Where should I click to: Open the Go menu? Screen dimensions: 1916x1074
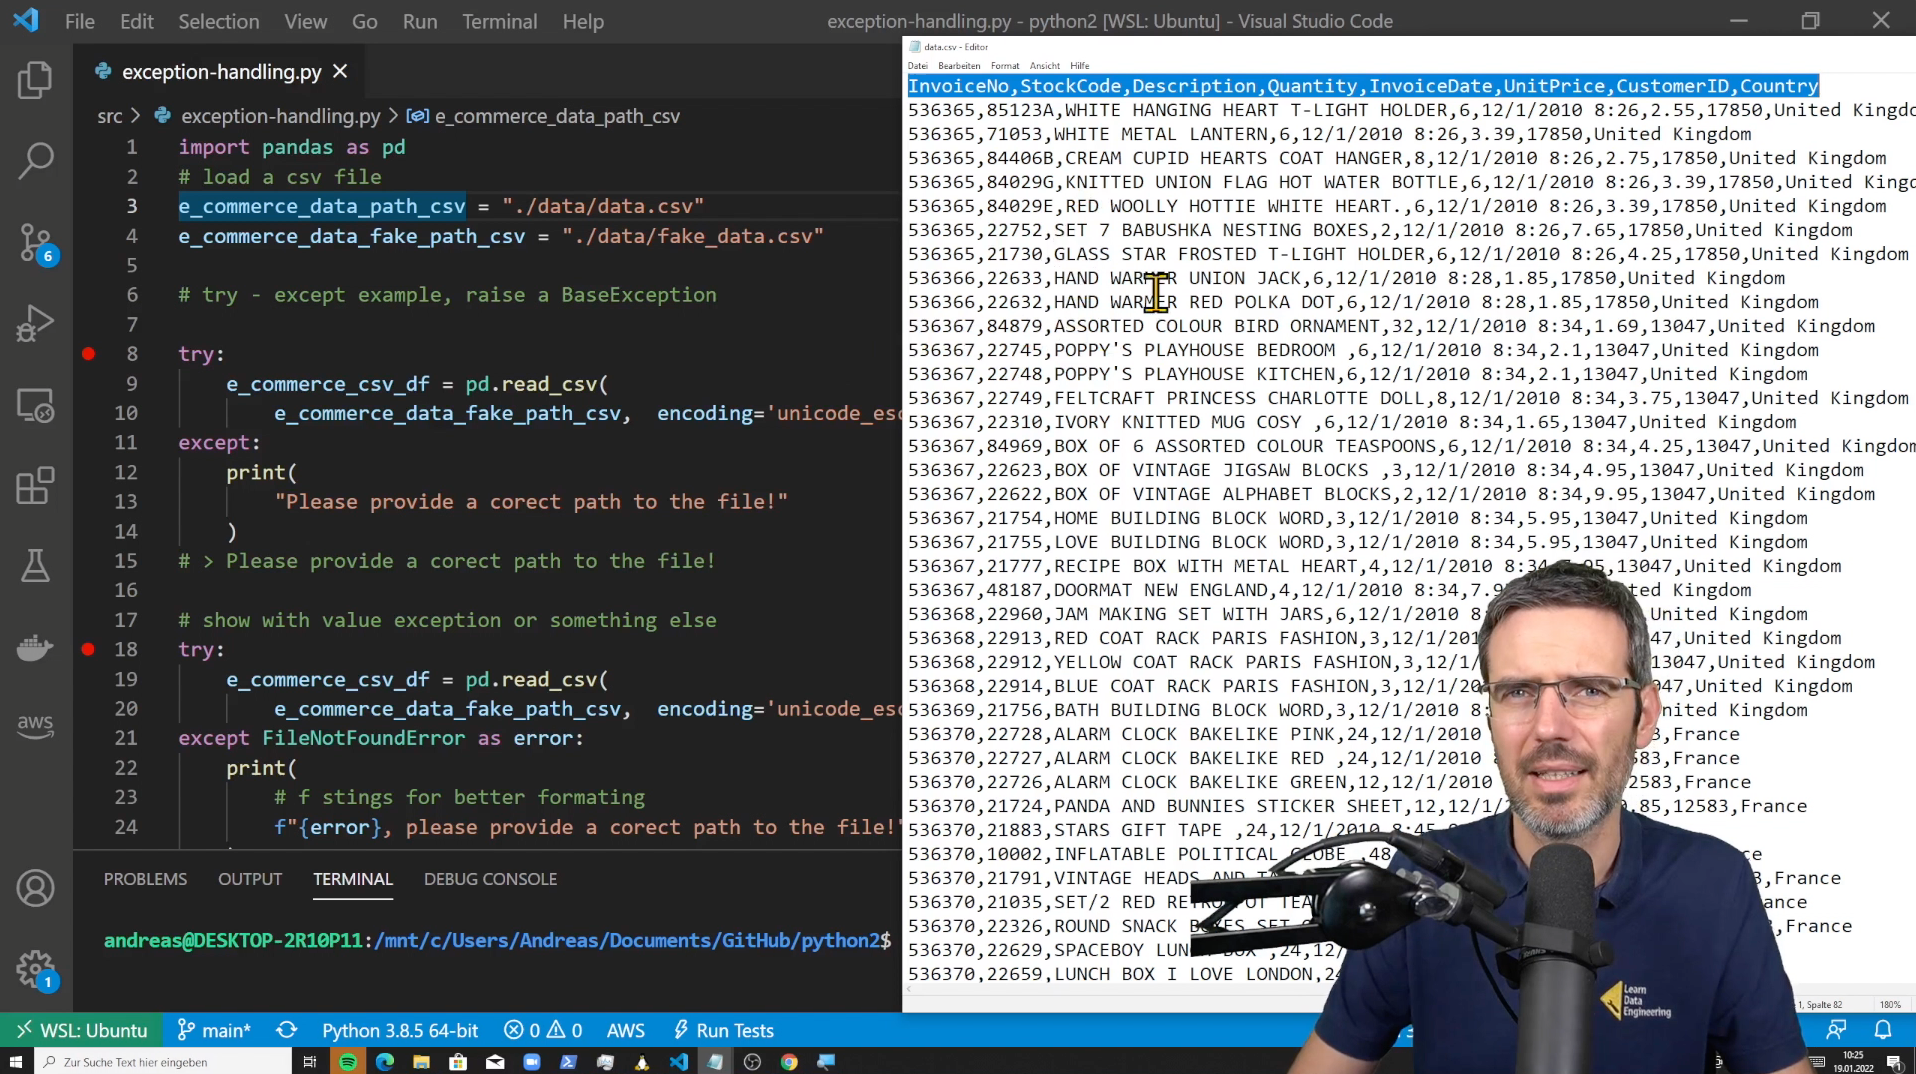[364, 21]
